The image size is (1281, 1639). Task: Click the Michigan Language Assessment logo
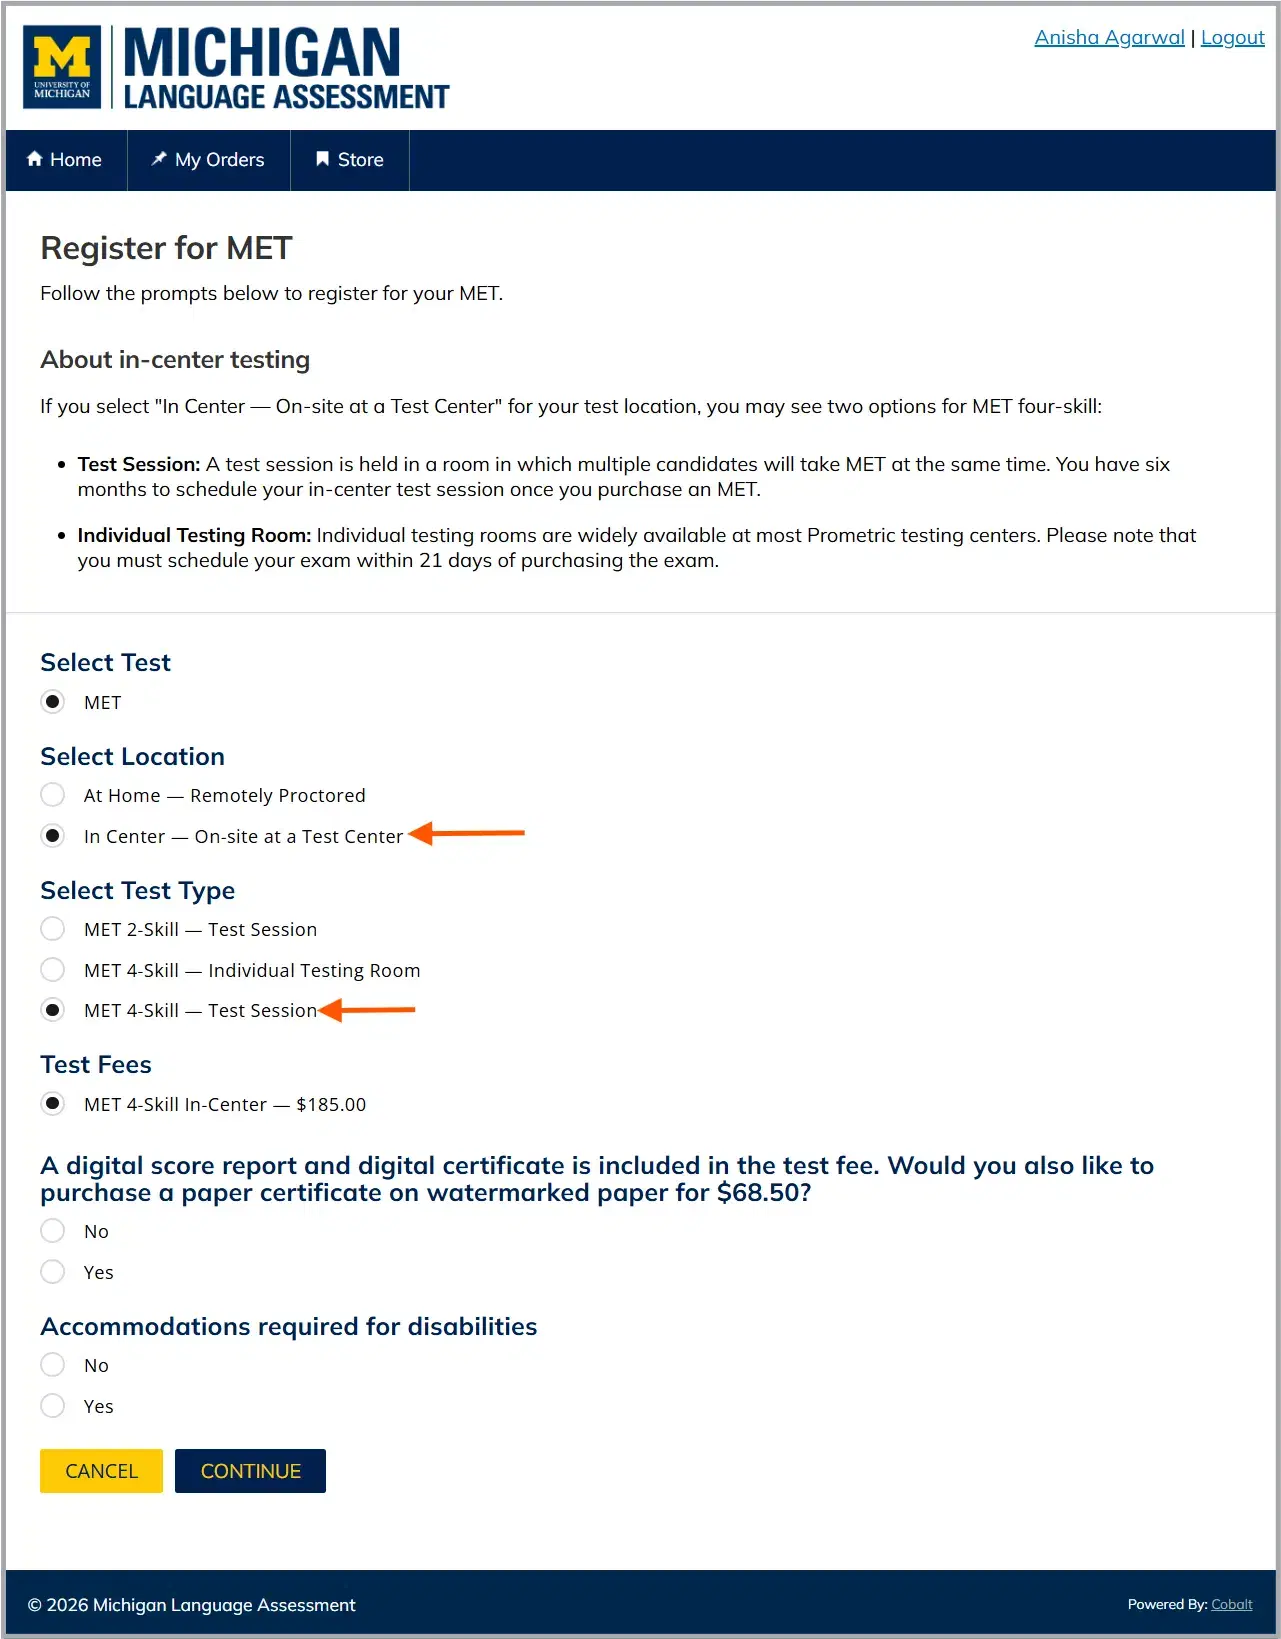tap(237, 67)
